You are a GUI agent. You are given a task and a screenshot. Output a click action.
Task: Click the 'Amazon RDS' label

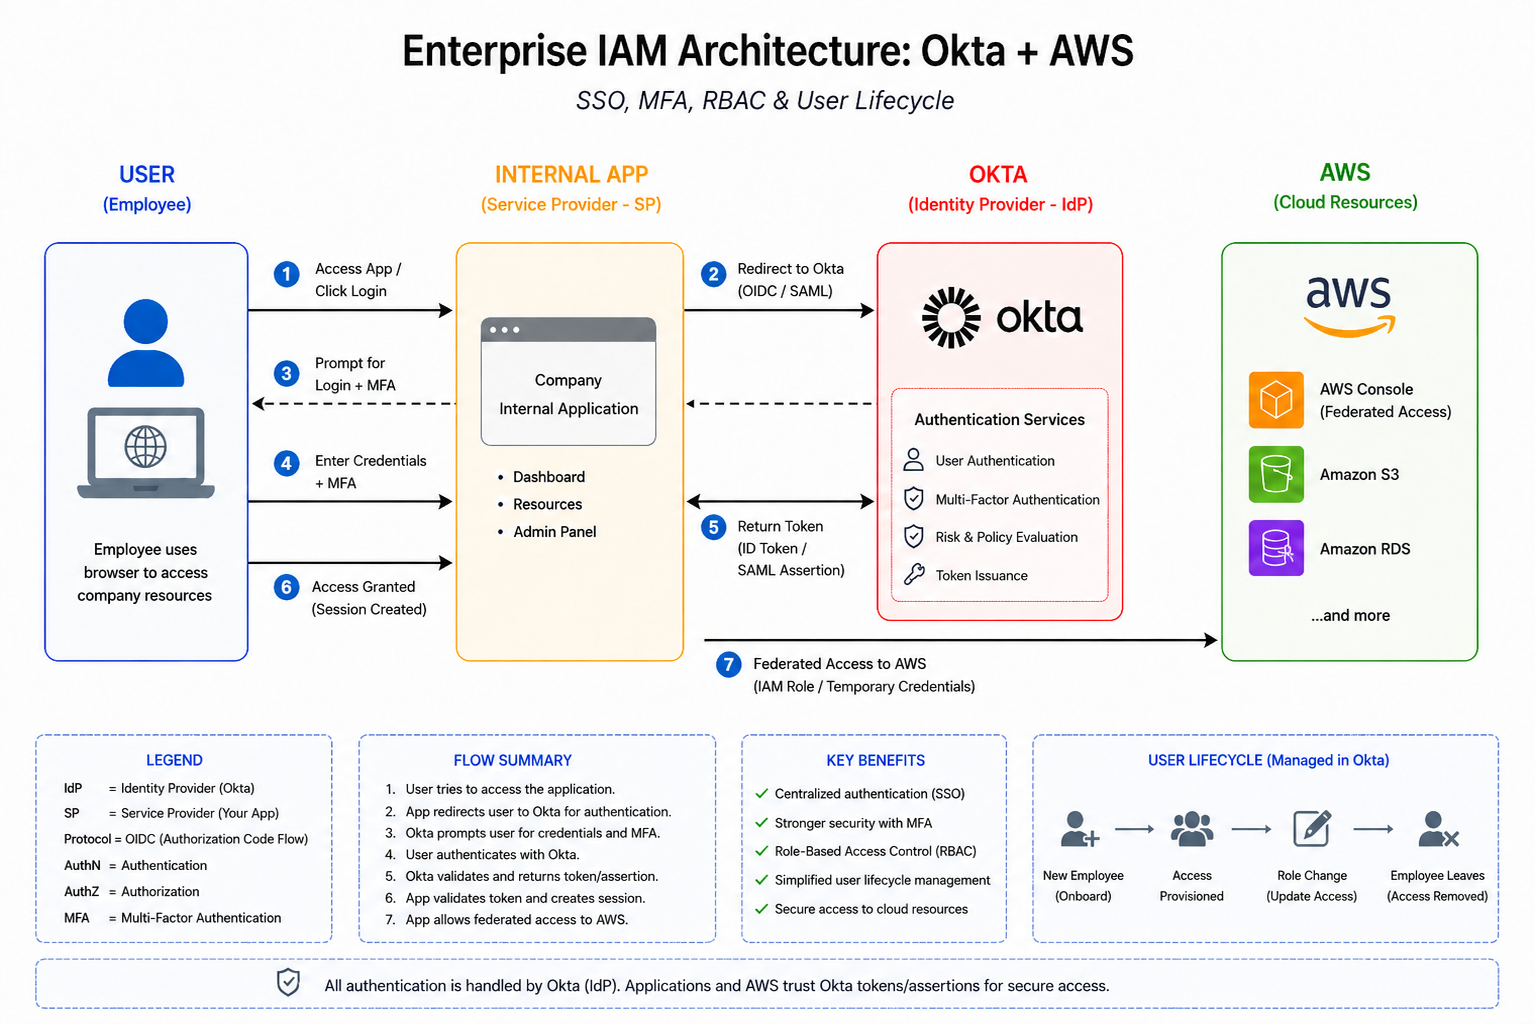click(x=1365, y=549)
